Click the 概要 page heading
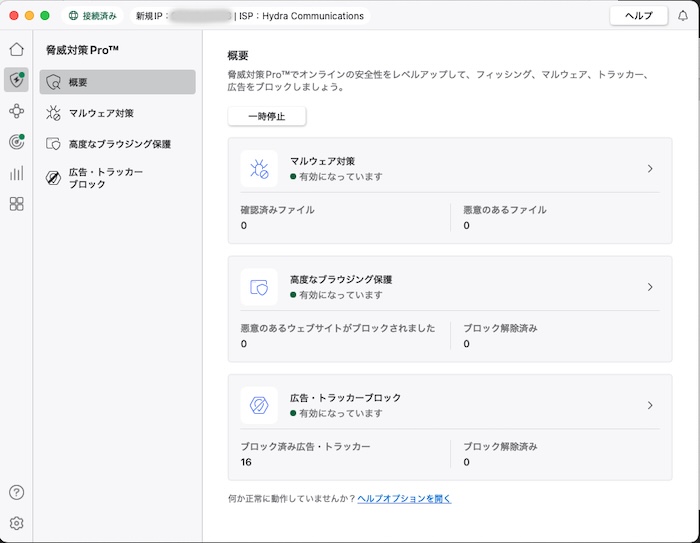 [238, 55]
